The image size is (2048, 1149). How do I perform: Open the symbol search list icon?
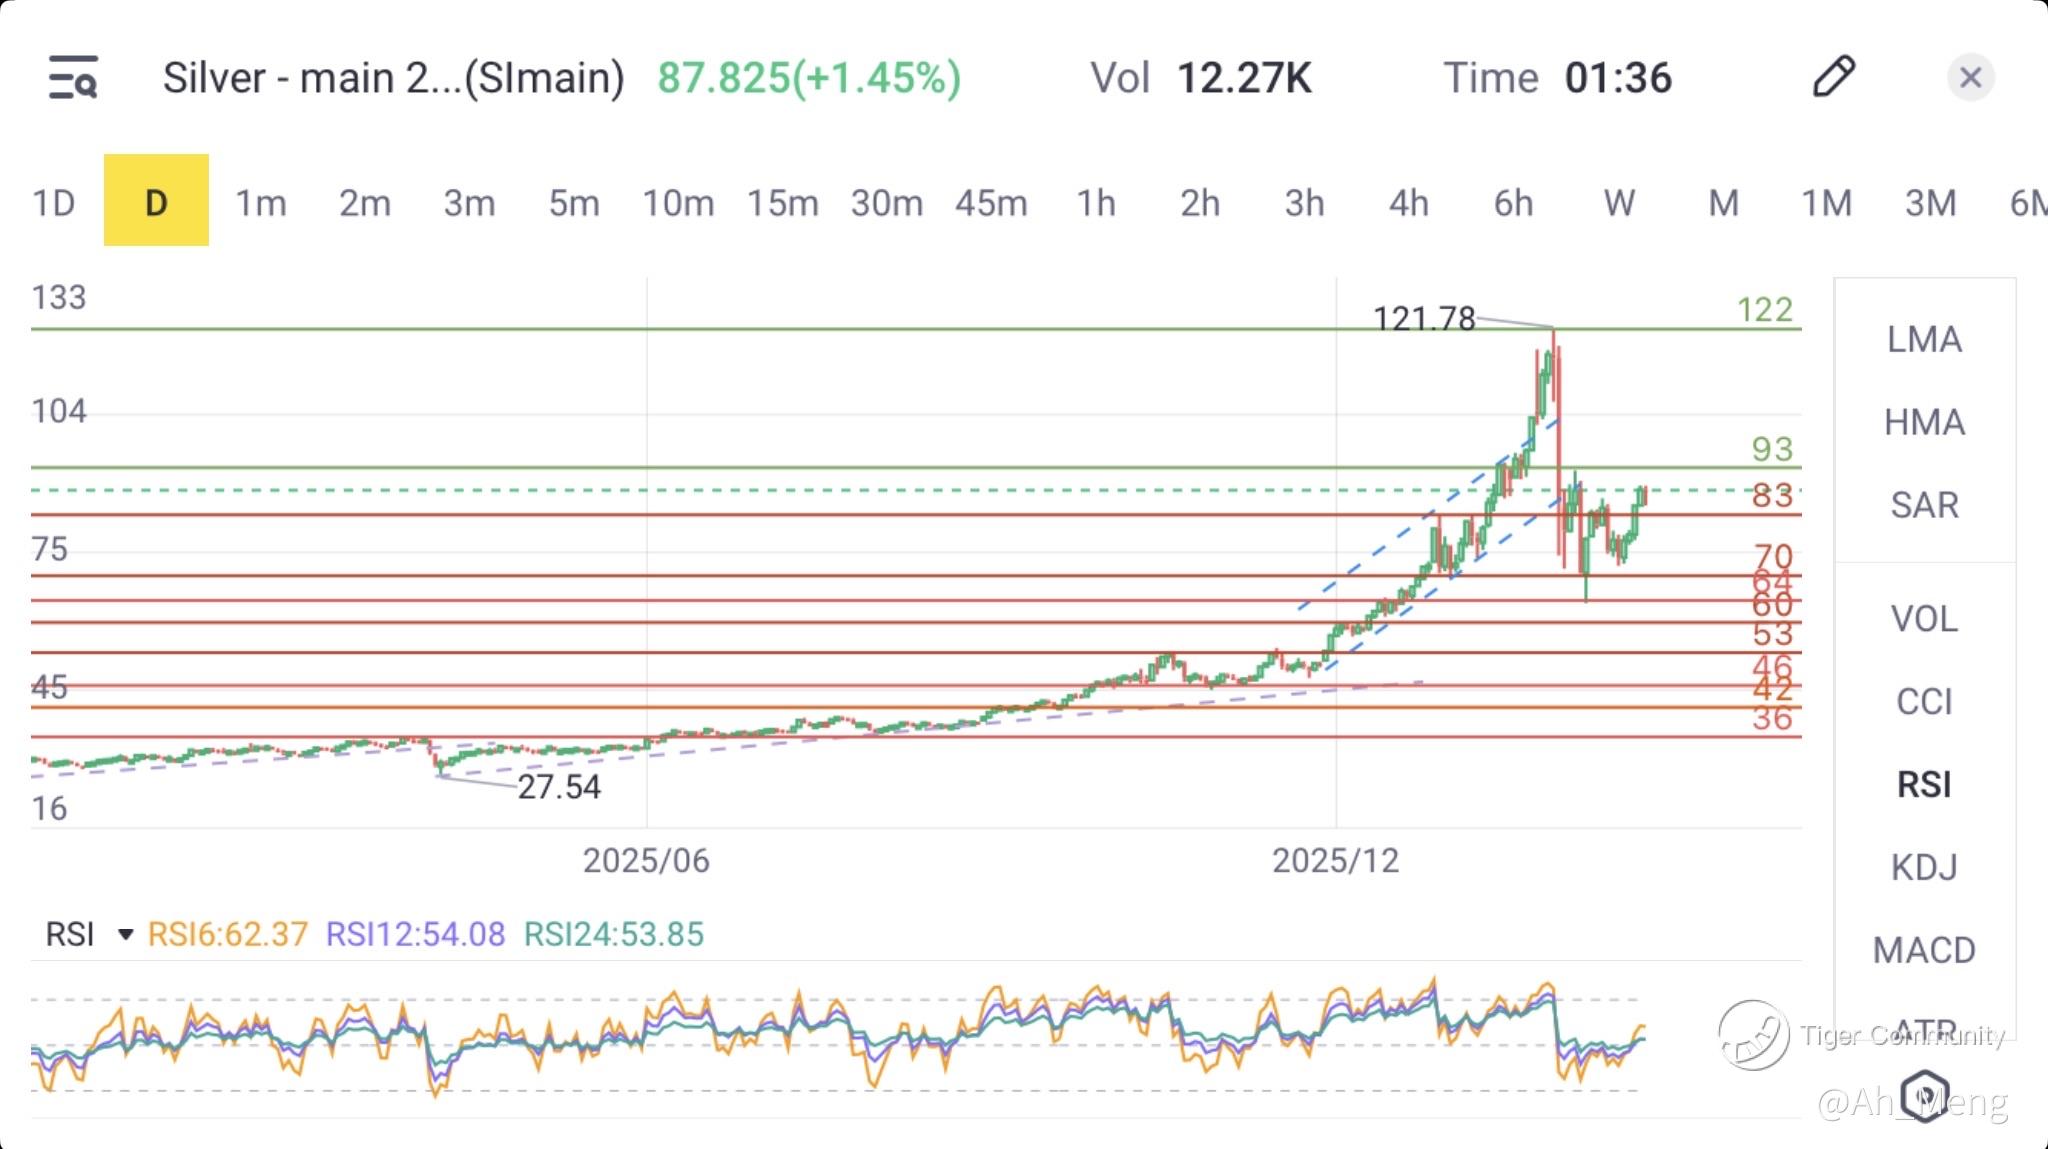(73, 78)
